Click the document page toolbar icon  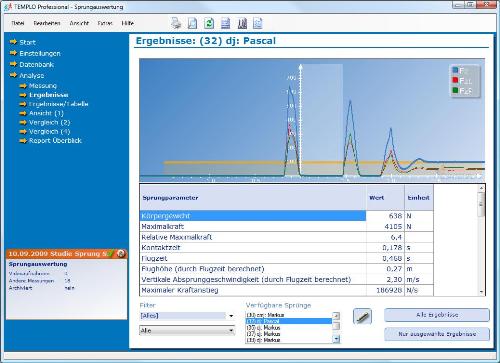coord(192,23)
